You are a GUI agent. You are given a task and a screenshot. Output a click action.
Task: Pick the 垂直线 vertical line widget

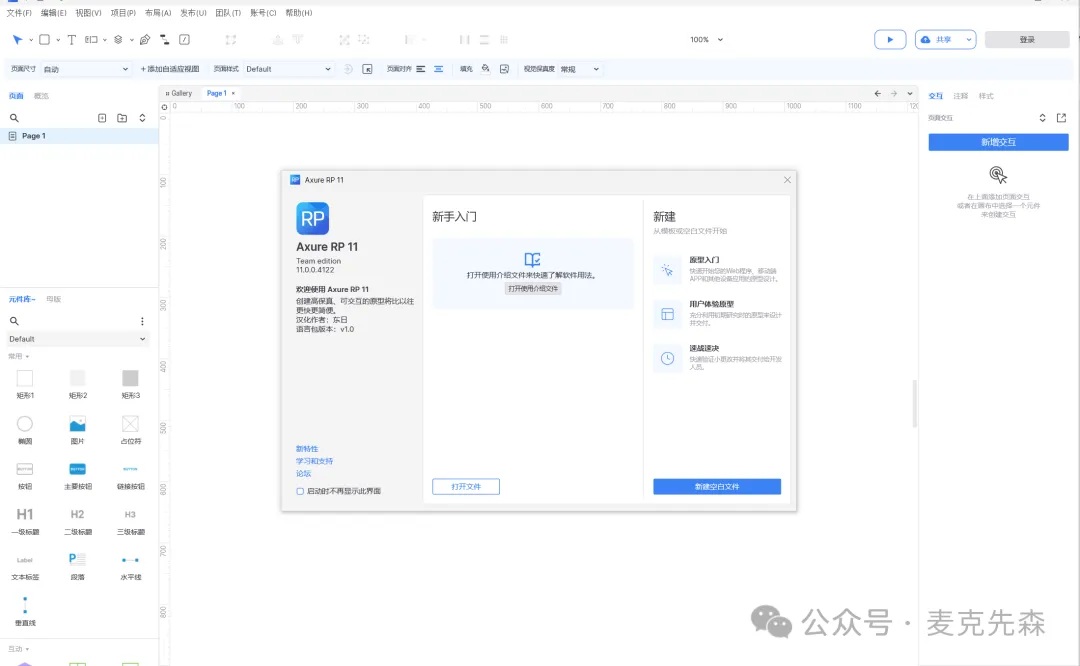tap(25, 612)
